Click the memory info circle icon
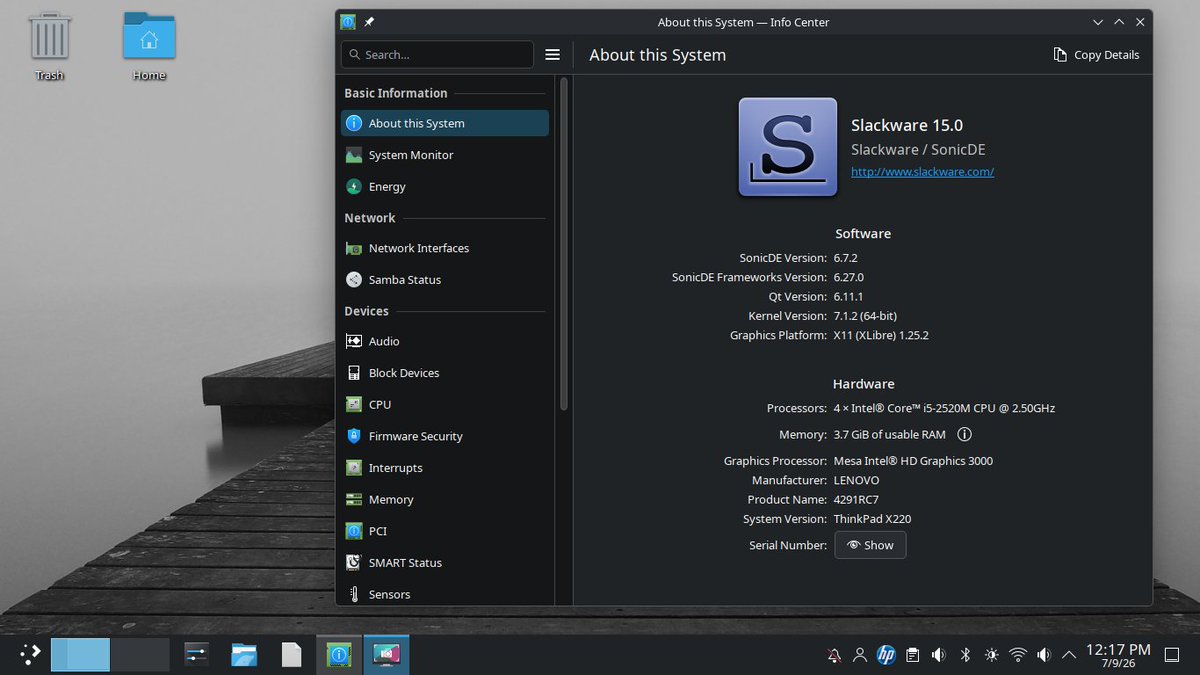This screenshot has width=1200, height=675. click(x=964, y=435)
